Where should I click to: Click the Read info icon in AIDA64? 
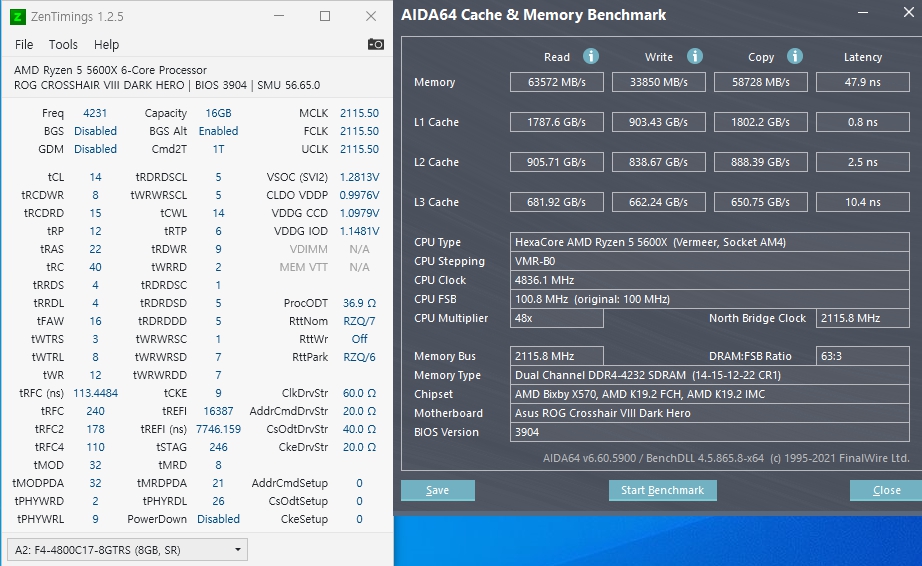[x=590, y=56]
